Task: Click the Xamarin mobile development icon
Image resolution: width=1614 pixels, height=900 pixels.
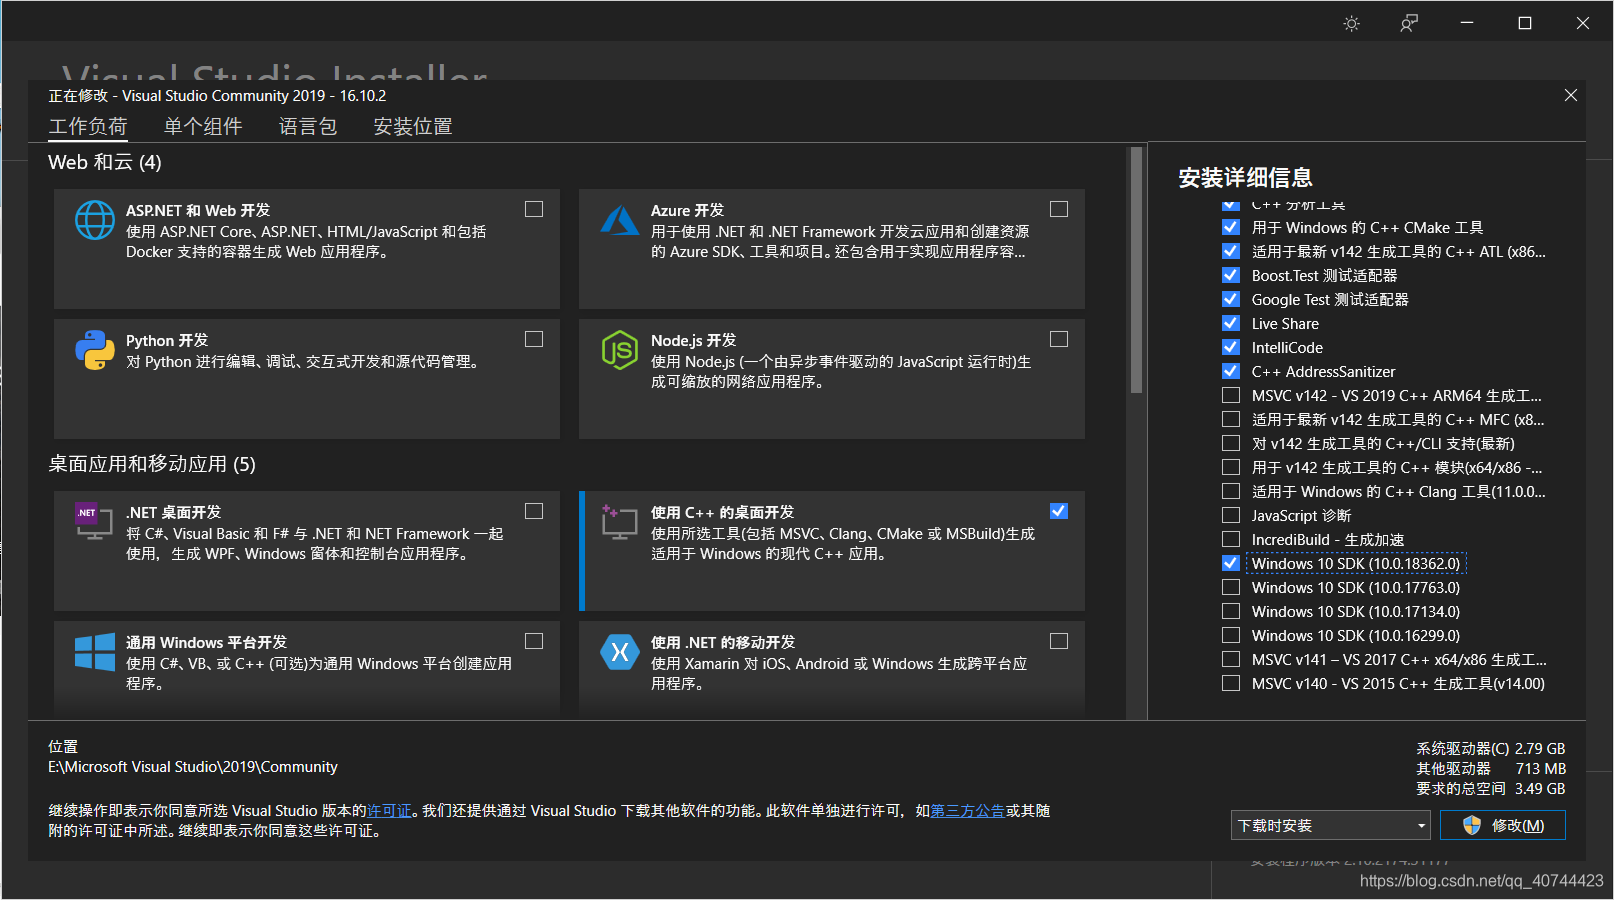Action: (620, 652)
